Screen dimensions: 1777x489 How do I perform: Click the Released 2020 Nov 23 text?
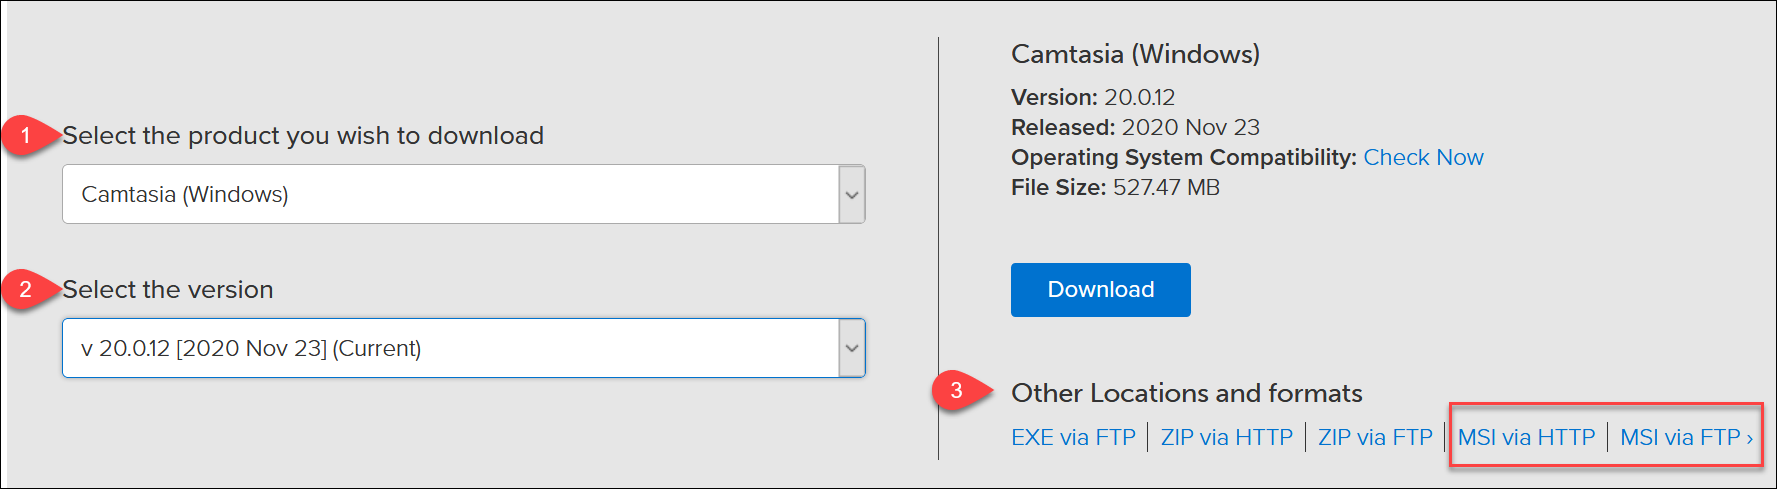click(x=1135, y=127)
